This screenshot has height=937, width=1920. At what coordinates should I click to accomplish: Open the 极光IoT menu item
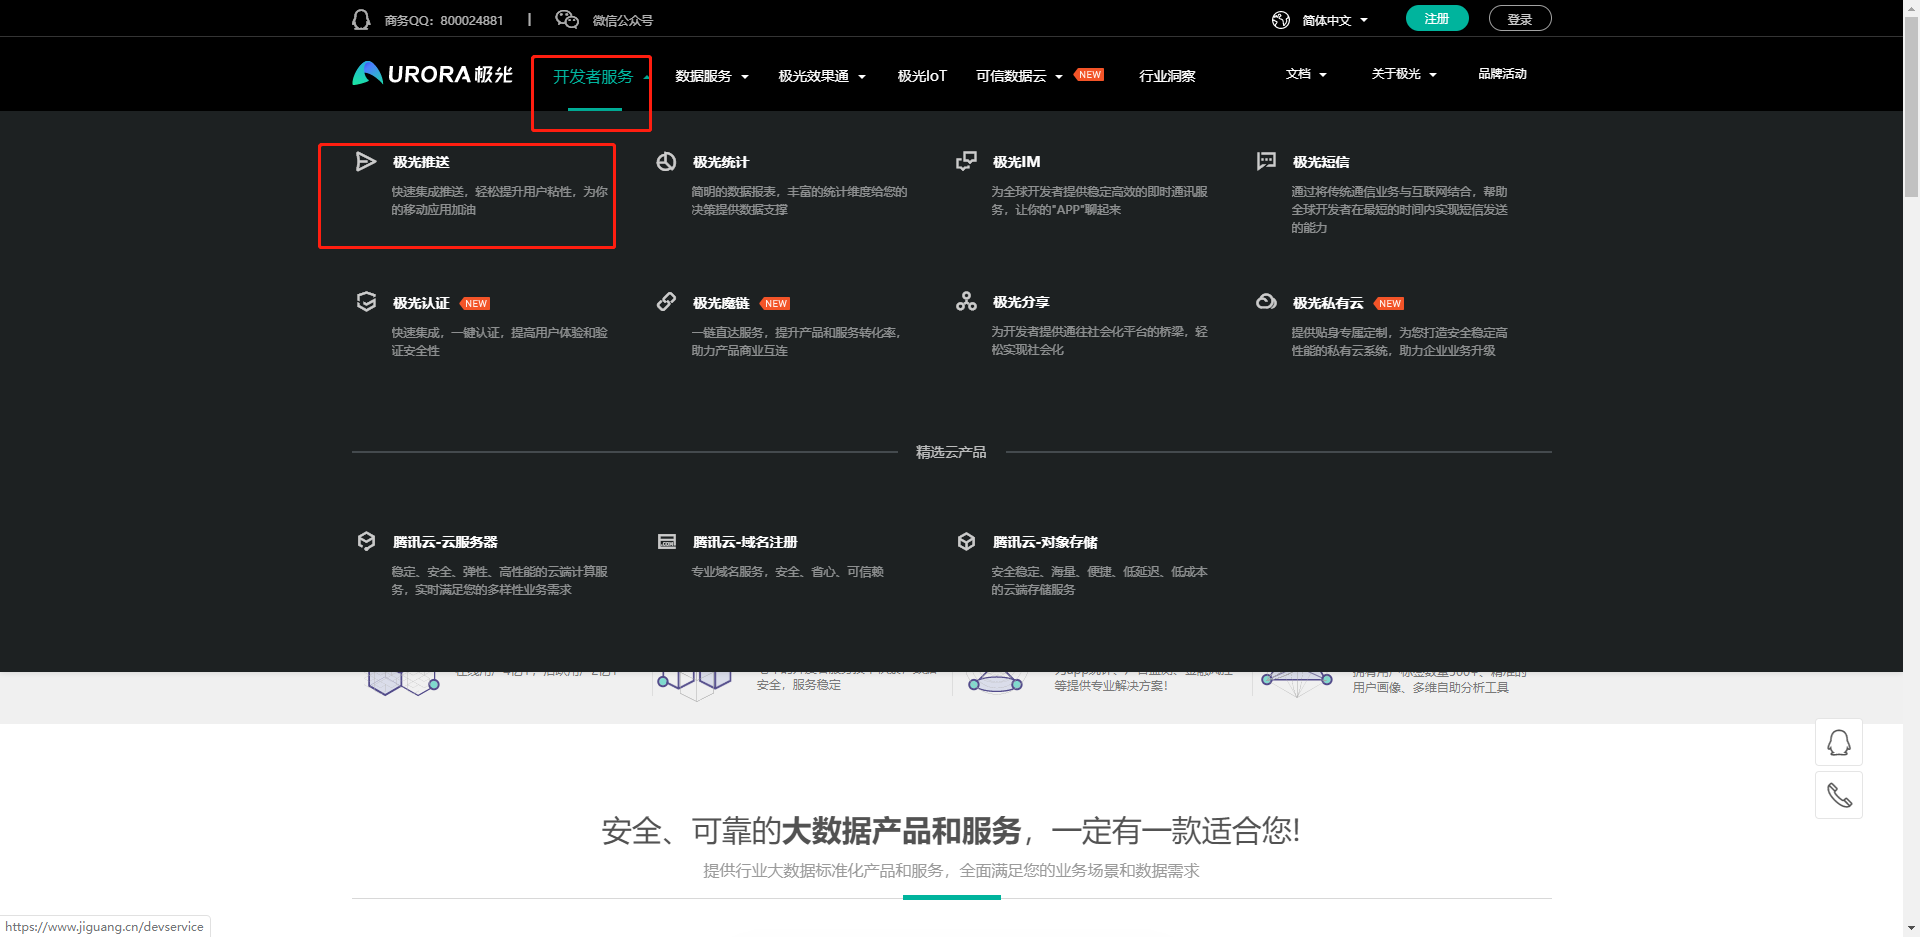(922, 76)
